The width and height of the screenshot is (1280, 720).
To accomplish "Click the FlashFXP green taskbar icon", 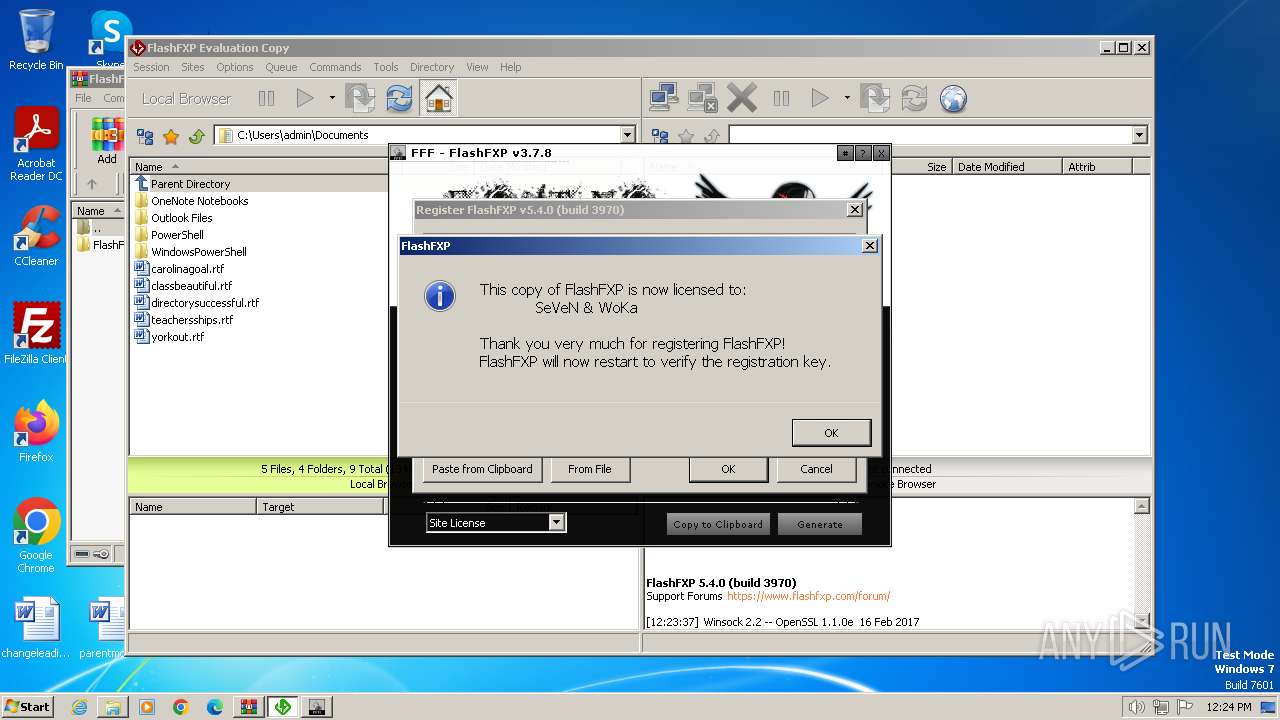I will click(x=283, y=707).
